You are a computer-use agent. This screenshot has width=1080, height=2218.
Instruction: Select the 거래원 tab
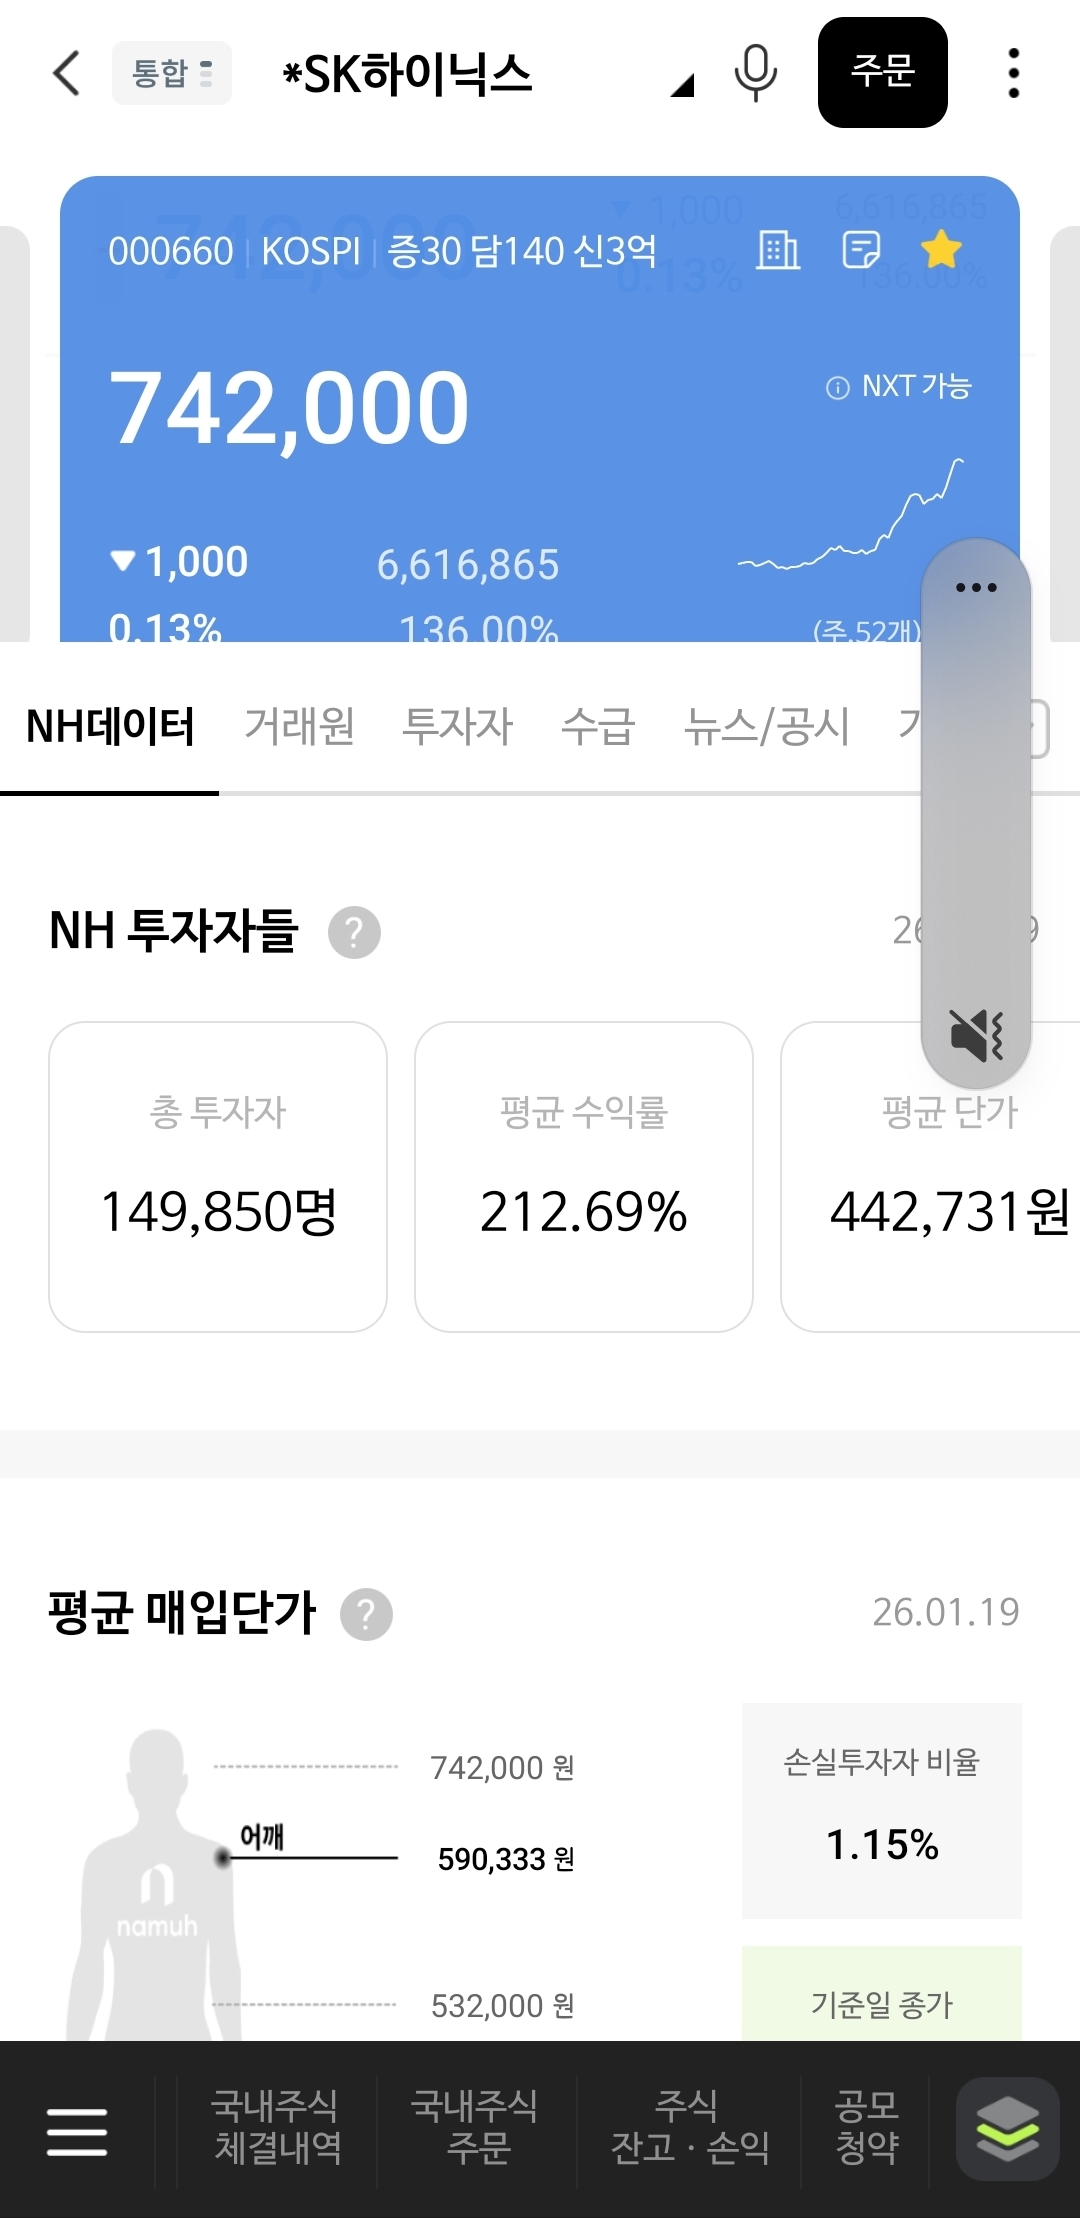(300, 726)
